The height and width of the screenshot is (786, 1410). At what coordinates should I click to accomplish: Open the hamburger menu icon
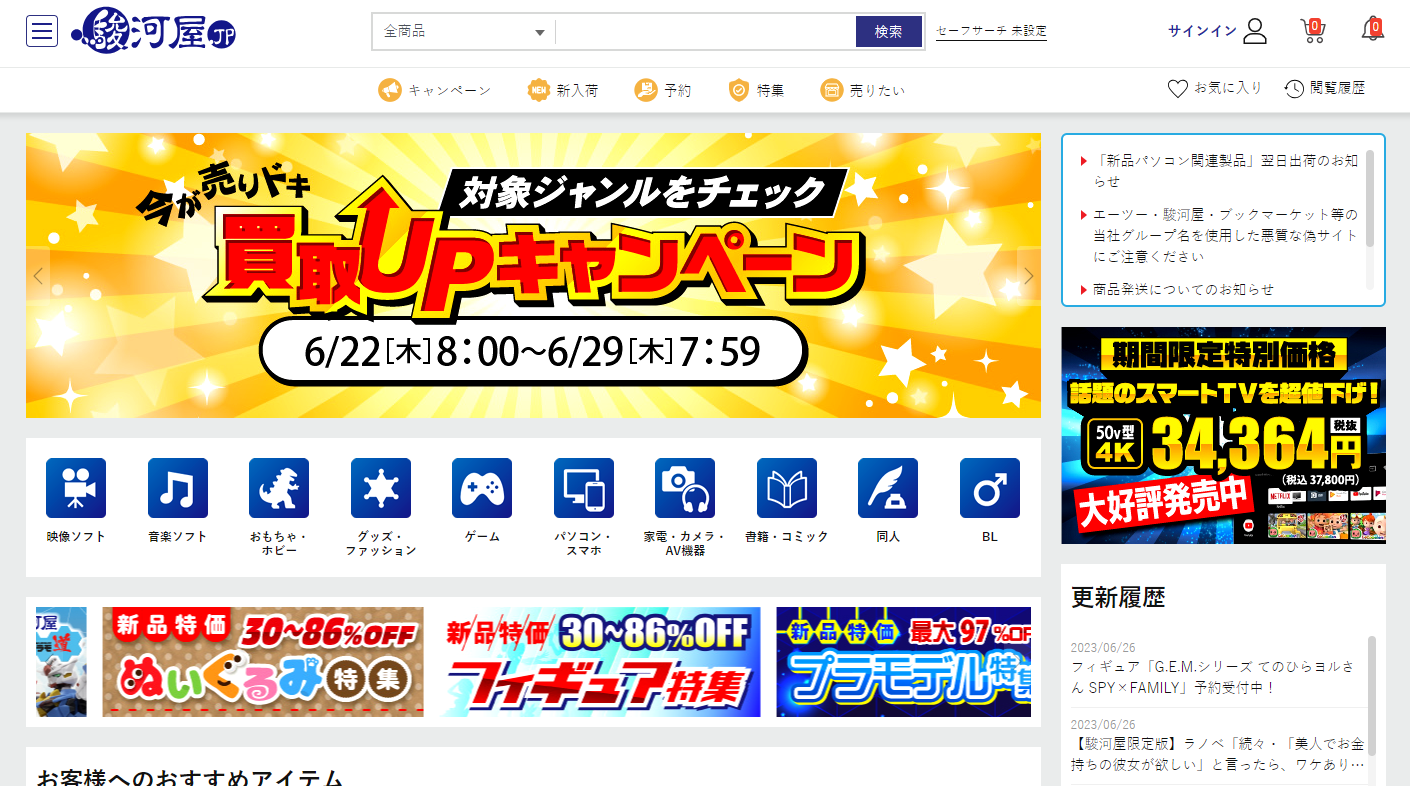pos(41,31)
